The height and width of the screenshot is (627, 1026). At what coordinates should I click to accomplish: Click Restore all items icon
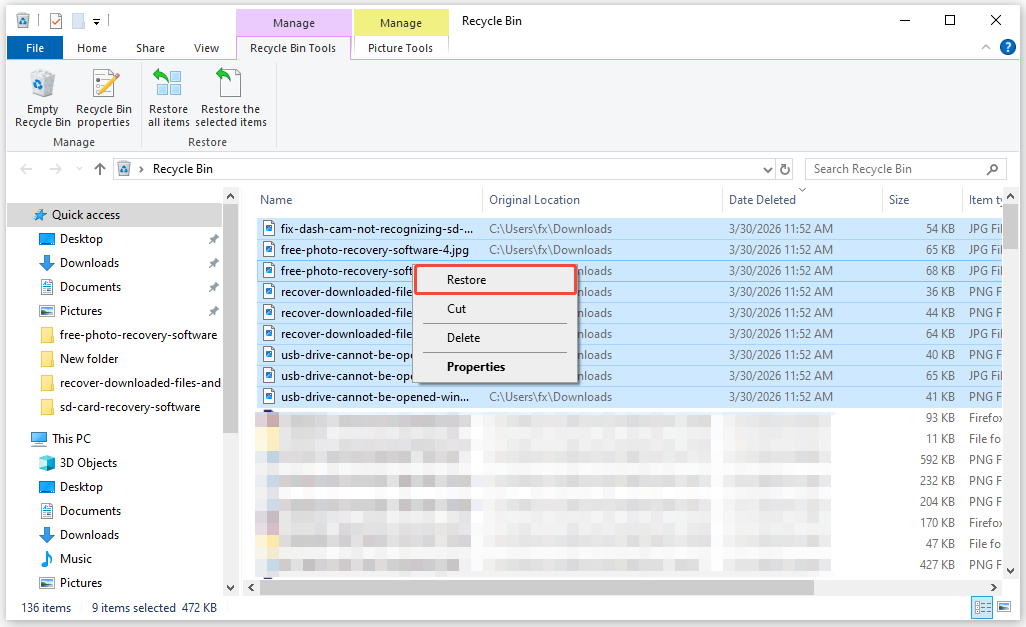(168, 99)
